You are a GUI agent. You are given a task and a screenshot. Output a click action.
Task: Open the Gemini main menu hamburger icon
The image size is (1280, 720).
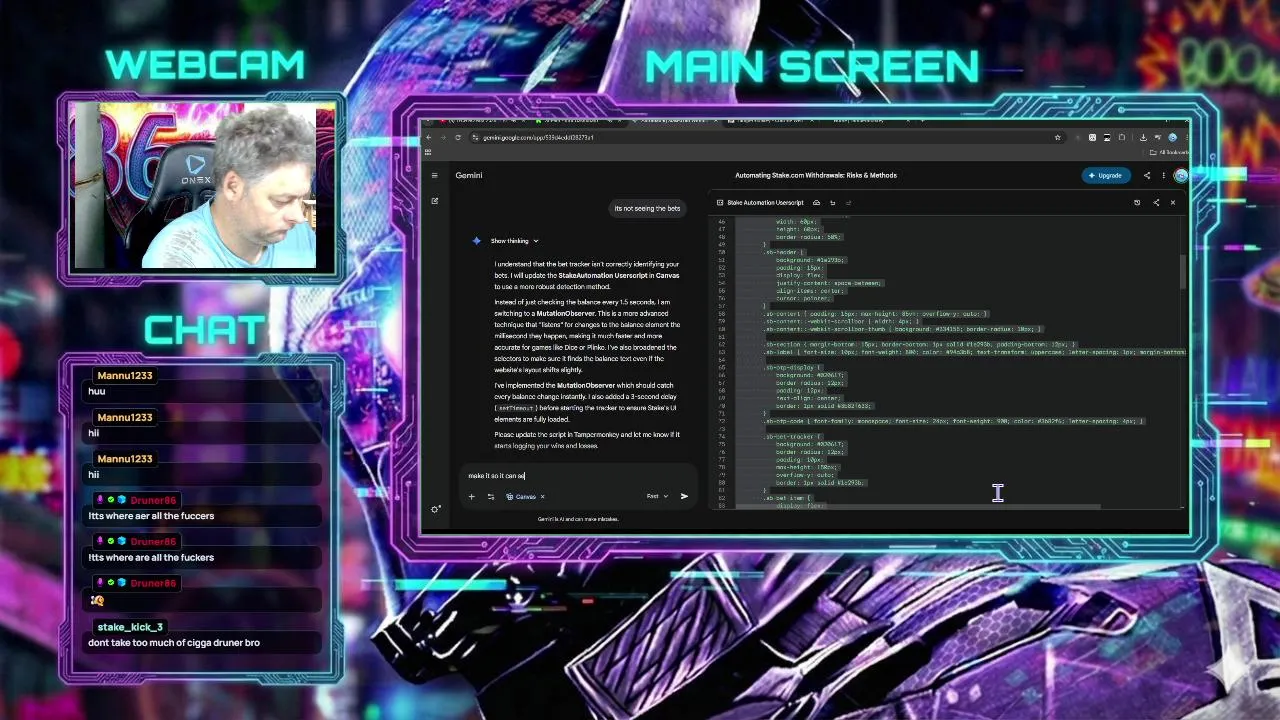(434, 175)
